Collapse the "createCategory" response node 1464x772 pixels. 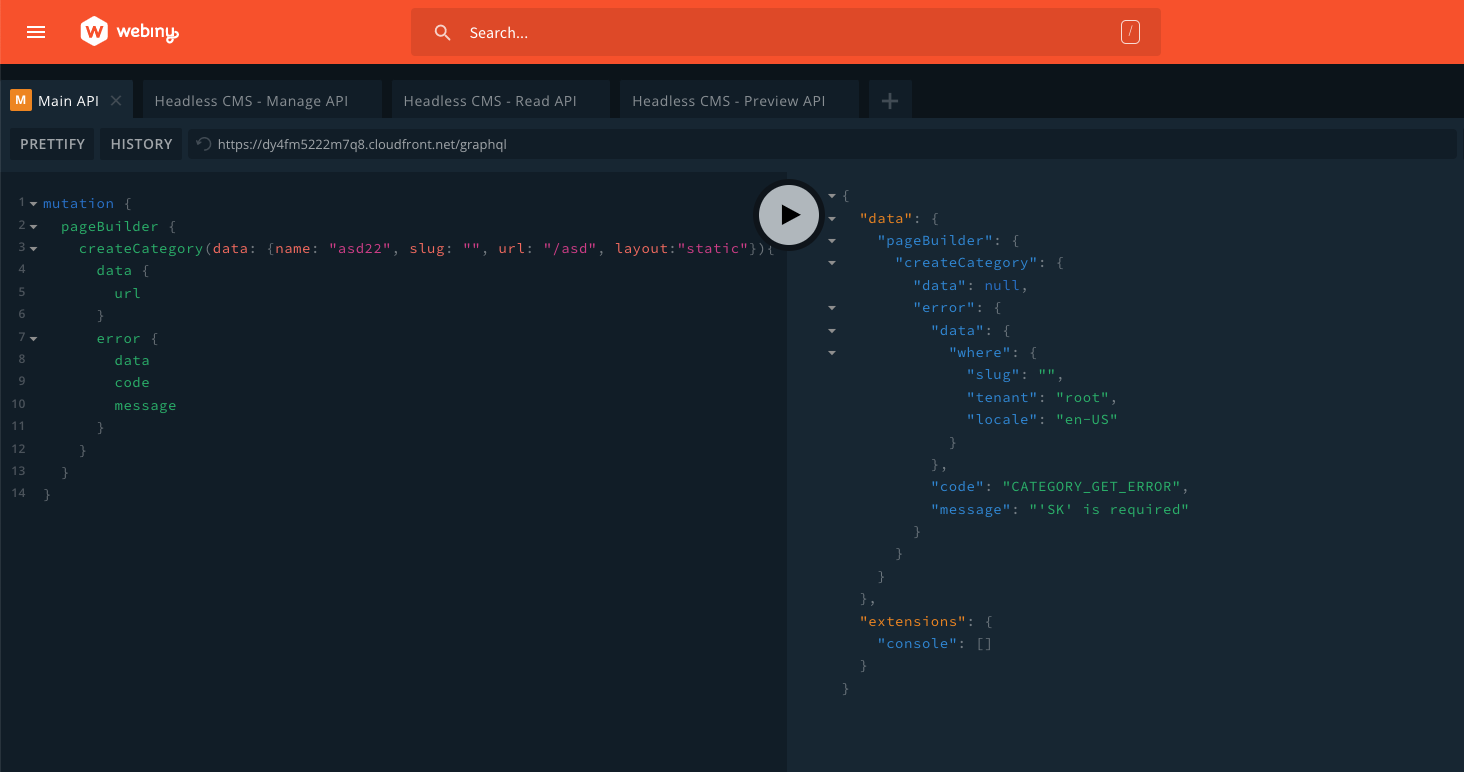pyautogui.click(x=832, y=263)
